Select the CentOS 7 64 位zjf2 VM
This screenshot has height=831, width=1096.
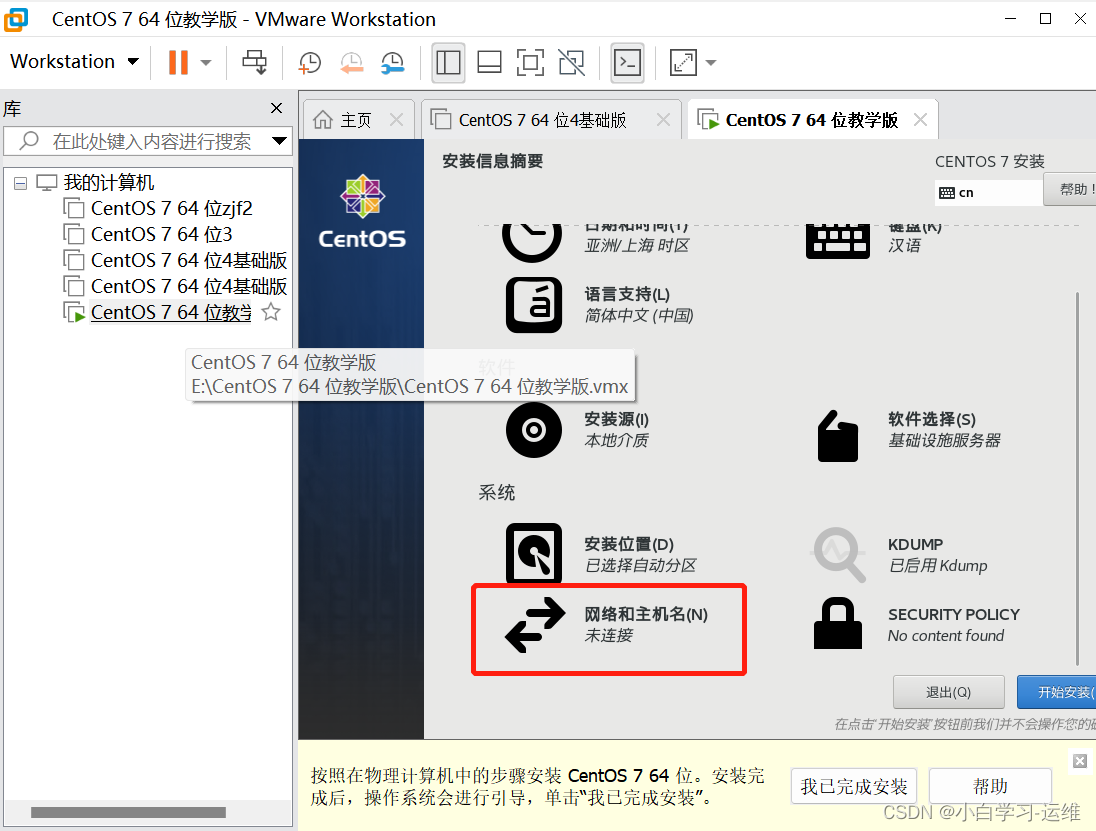pyautogui.click(x=171, y=208)
